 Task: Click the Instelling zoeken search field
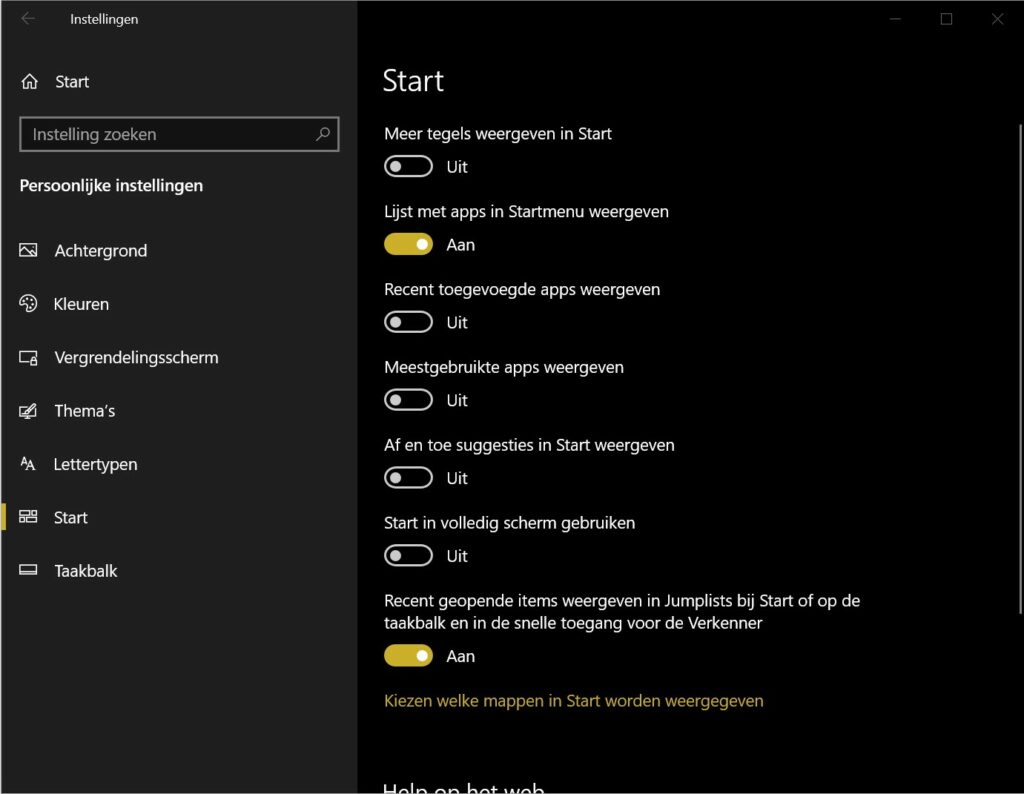coord(179,134)
